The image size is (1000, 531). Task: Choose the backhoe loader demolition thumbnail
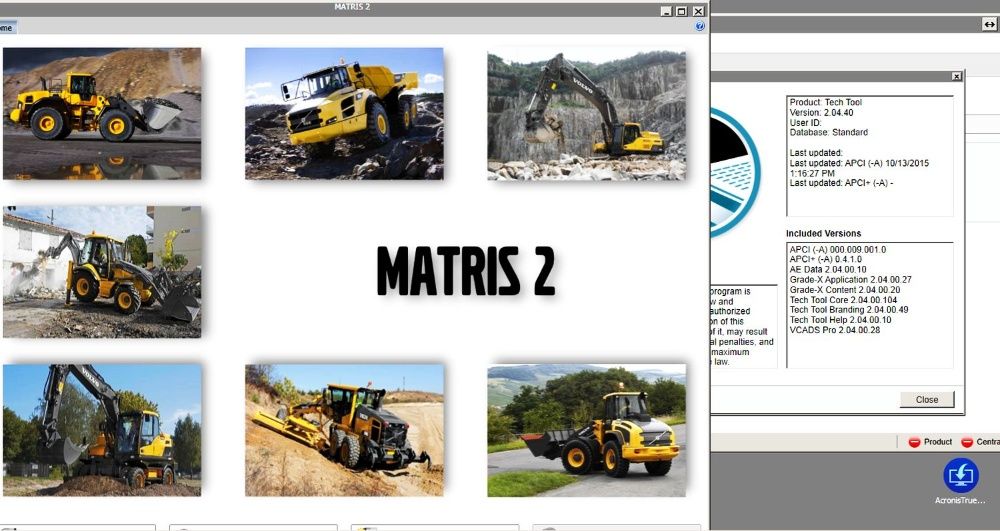[x=102, y=272]
